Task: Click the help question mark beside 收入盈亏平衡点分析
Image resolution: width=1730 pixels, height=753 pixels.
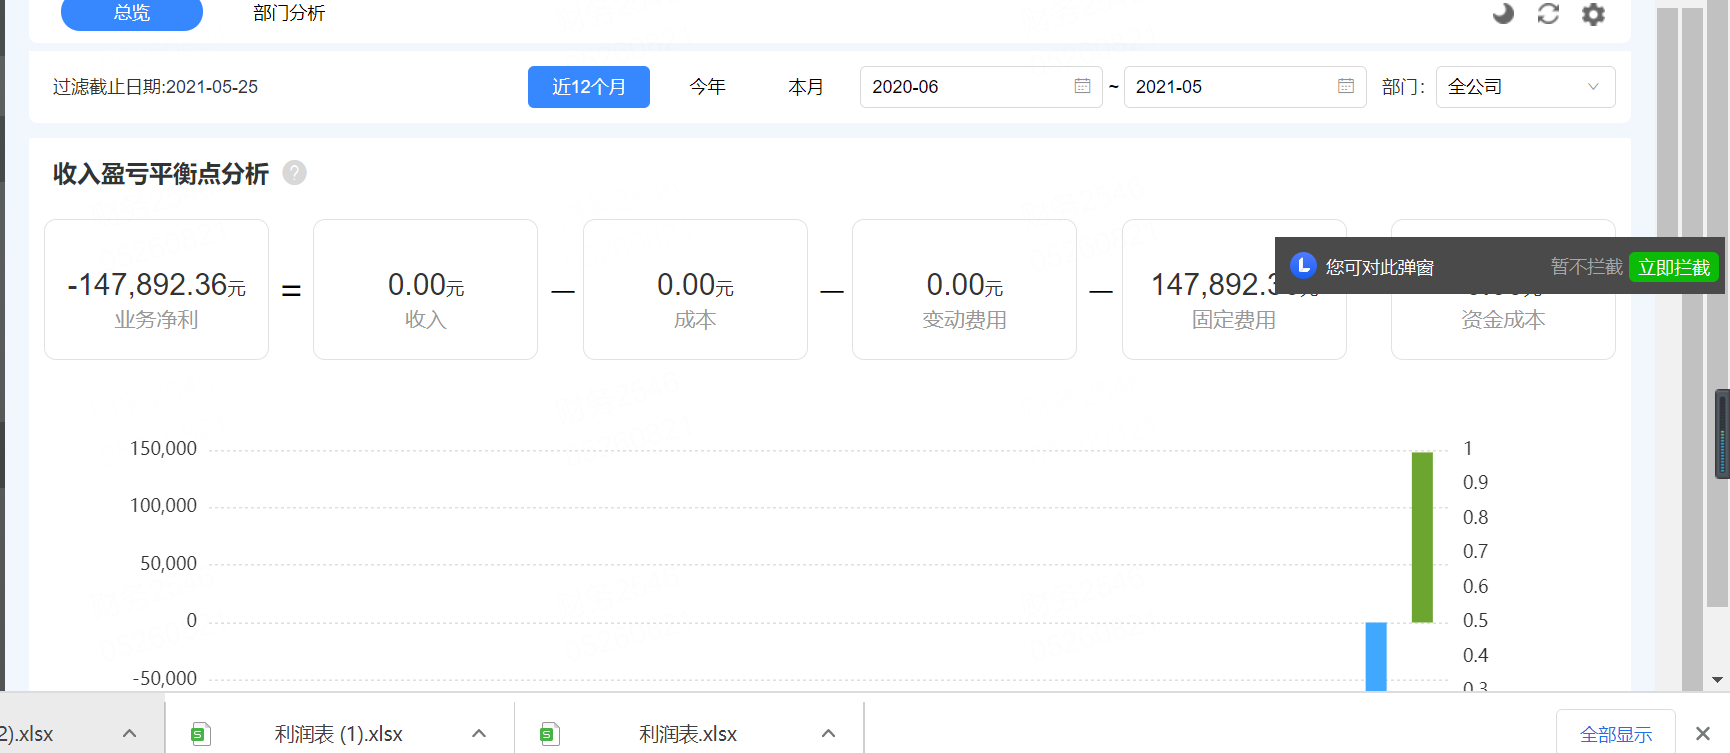Action: coord(294,173)
